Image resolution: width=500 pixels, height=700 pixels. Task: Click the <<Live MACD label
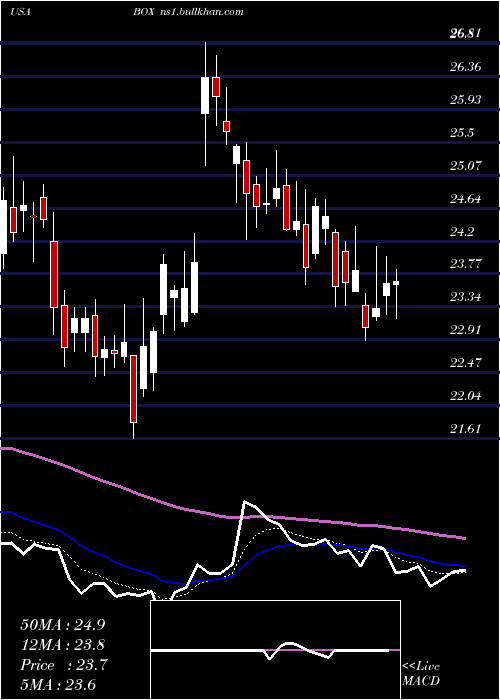point(421,674)
